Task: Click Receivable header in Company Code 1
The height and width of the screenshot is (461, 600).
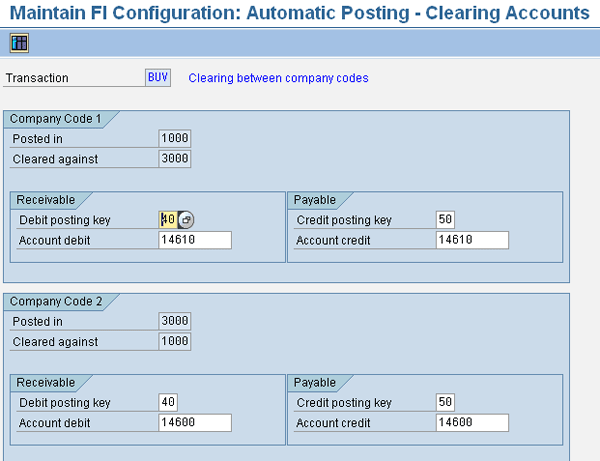Action: tap(46, 200)
